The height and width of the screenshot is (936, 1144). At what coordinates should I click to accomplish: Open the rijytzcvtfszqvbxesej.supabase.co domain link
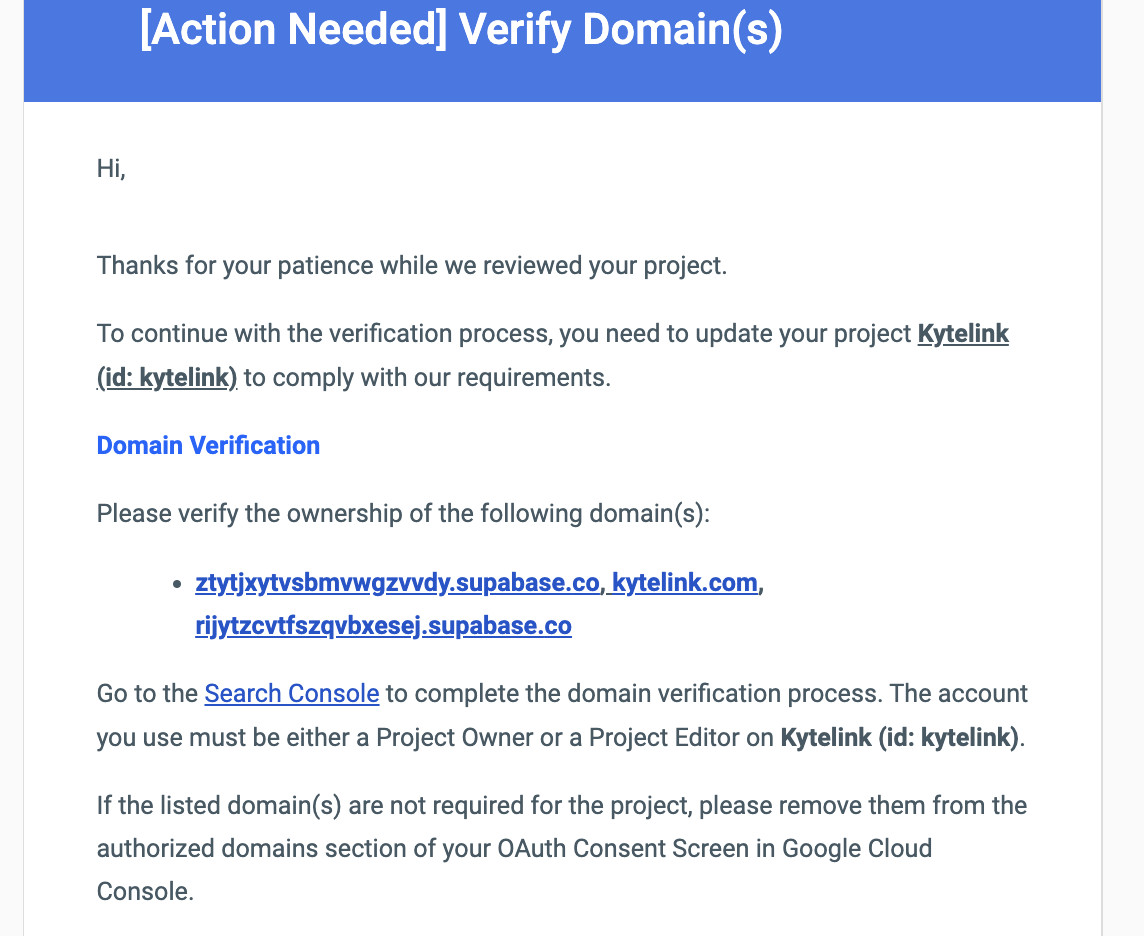click(x=383, y=627)
